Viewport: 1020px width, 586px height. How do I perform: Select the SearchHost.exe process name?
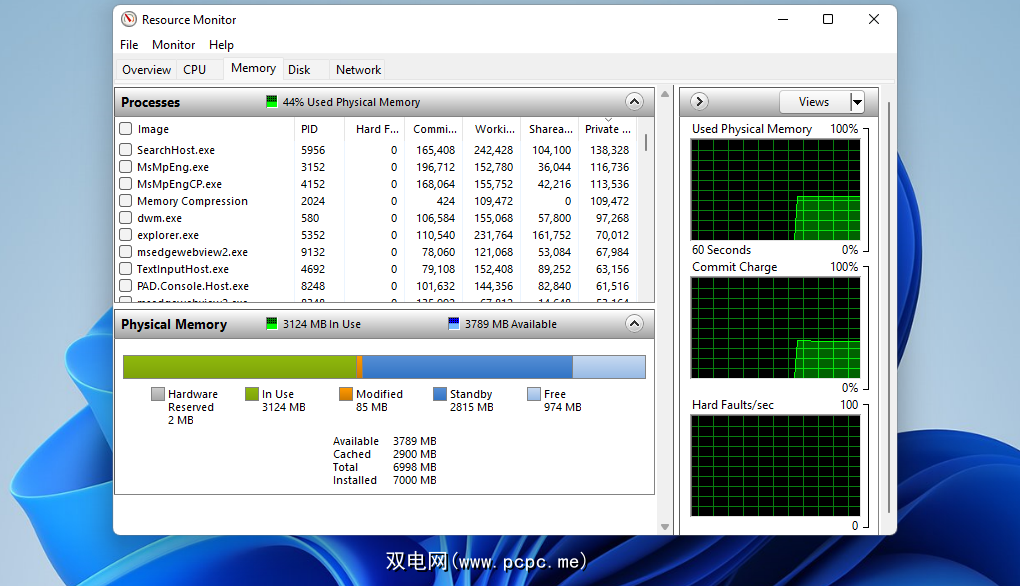pos(176,150)
